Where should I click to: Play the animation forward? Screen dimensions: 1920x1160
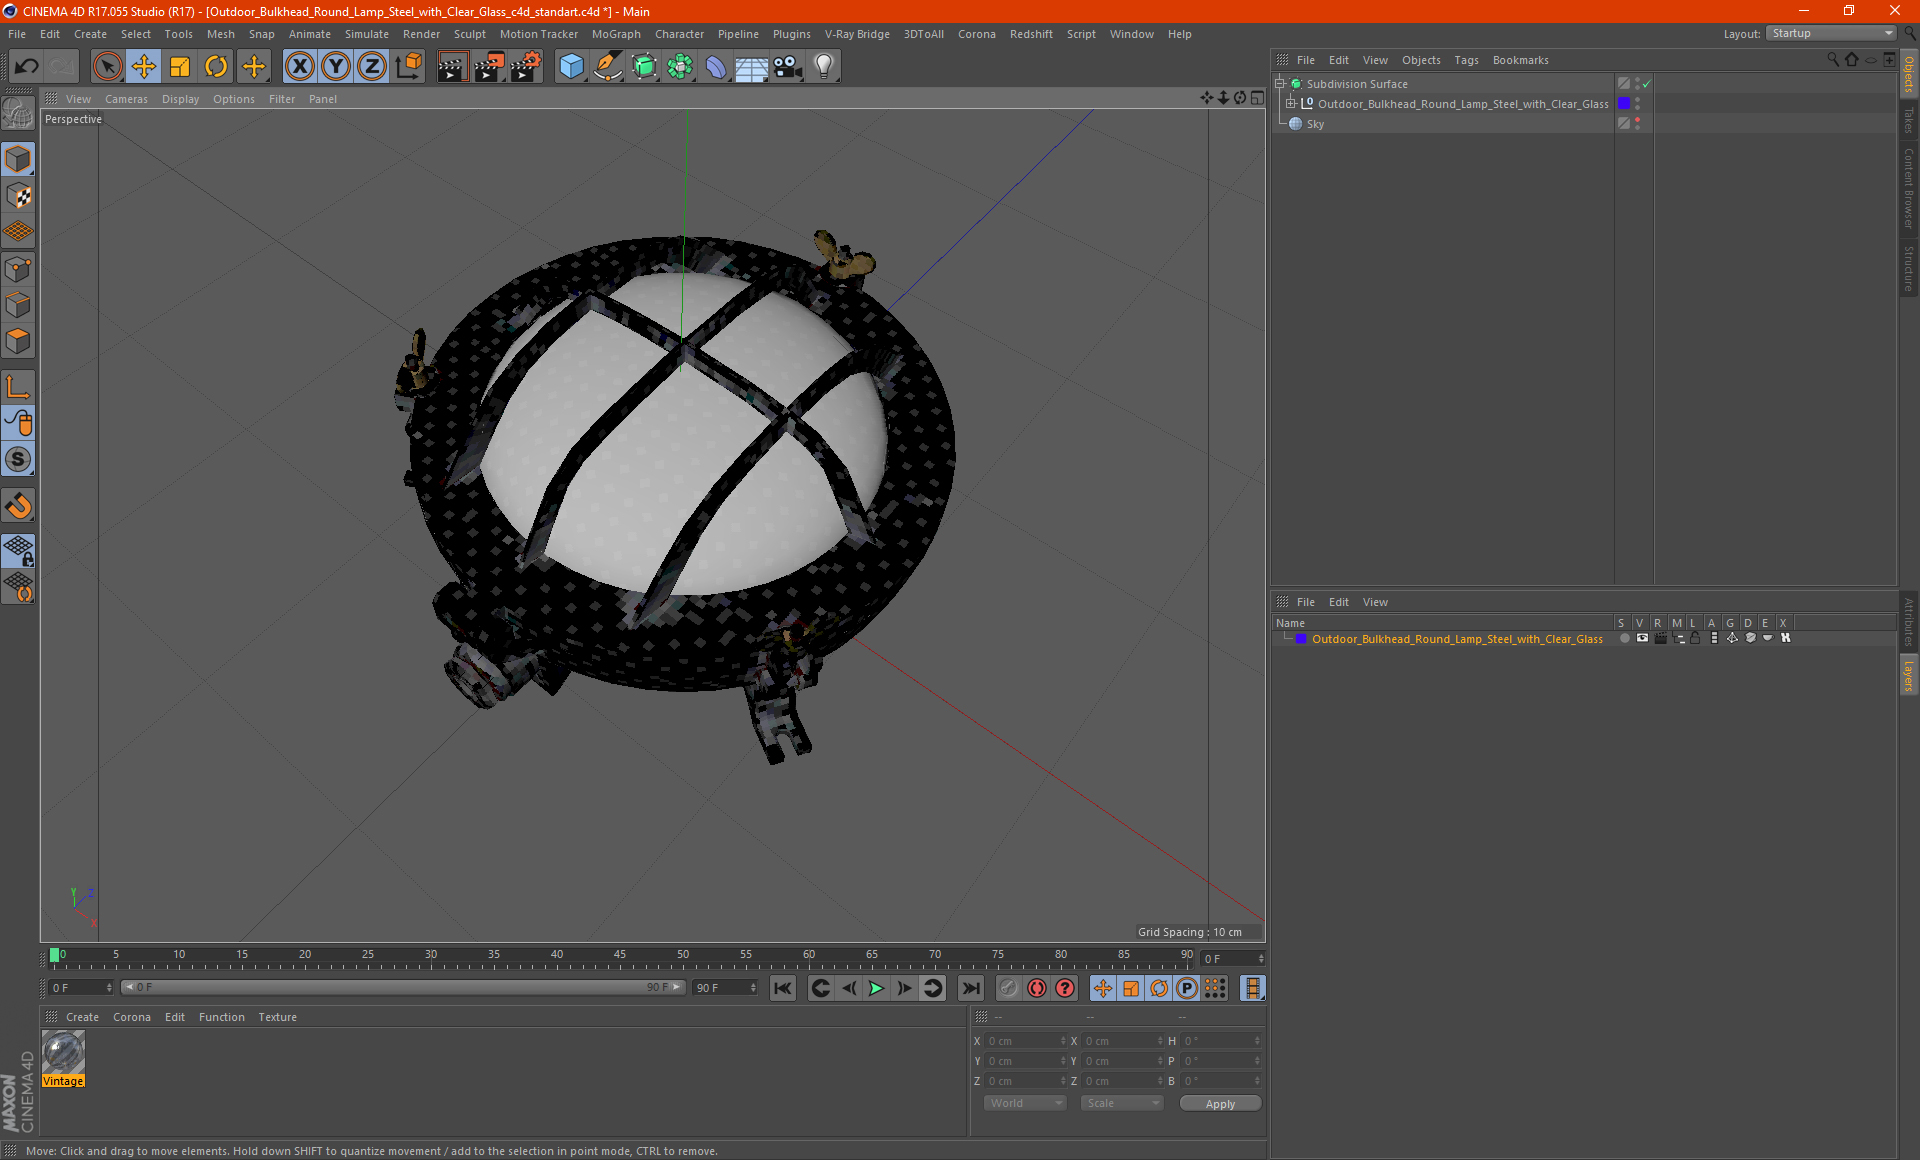point(876,988)
